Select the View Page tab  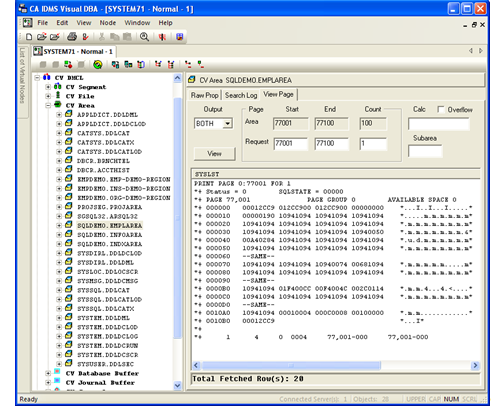click(x=278, y=95)
